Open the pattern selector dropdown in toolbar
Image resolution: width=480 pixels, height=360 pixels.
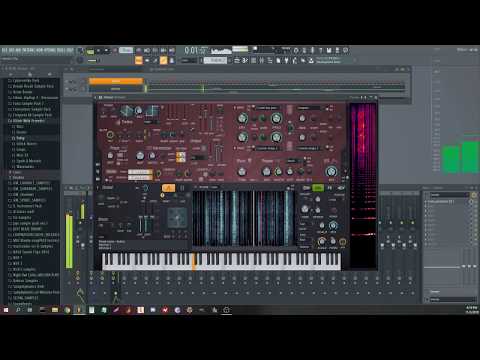(x=215, y=60)
